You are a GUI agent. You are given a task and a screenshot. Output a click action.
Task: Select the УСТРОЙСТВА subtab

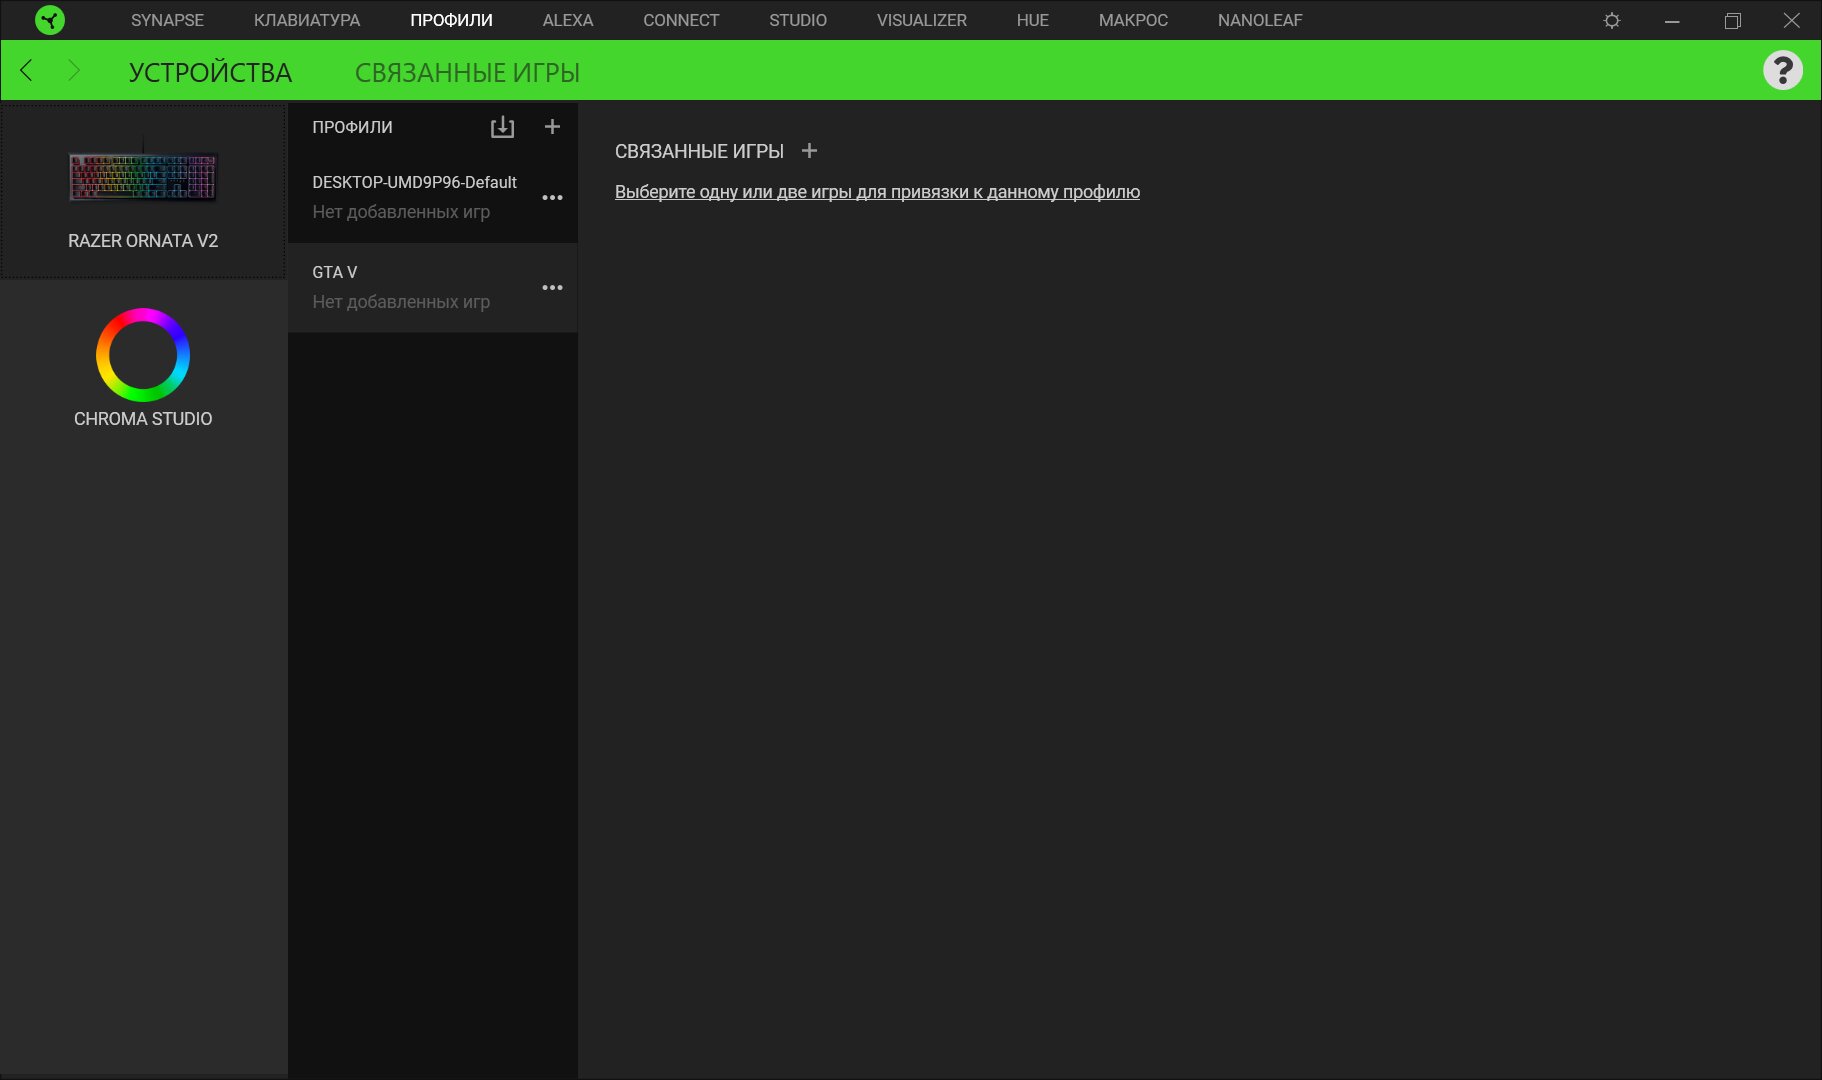pos(210,72)
